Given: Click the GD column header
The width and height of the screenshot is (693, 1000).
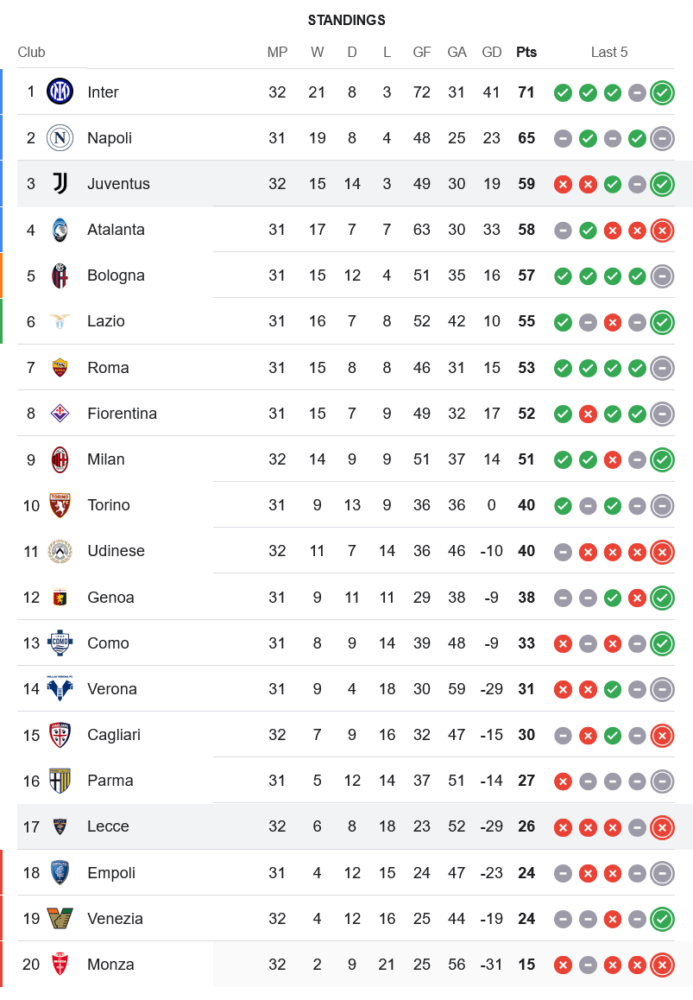Looking at the screenshot, I should (492, 52).
